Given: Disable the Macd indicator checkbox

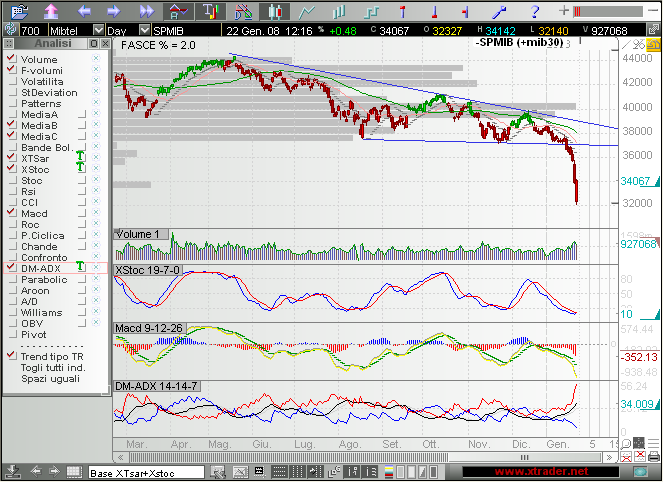Looking at the screenshot, I should [x=11, y=213].
